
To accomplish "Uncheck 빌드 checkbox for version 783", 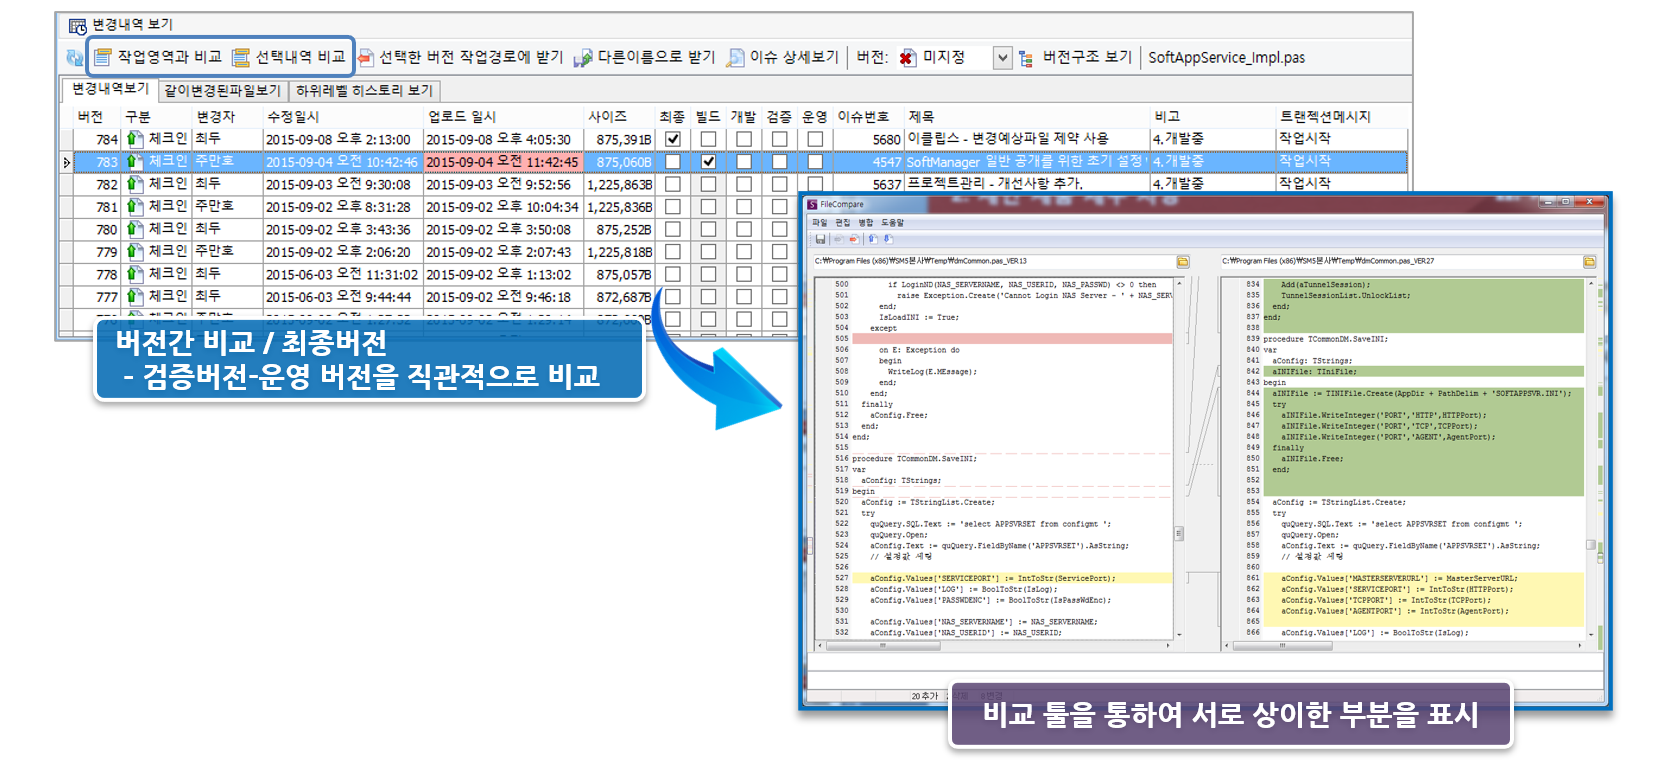I will pos(708,161).
